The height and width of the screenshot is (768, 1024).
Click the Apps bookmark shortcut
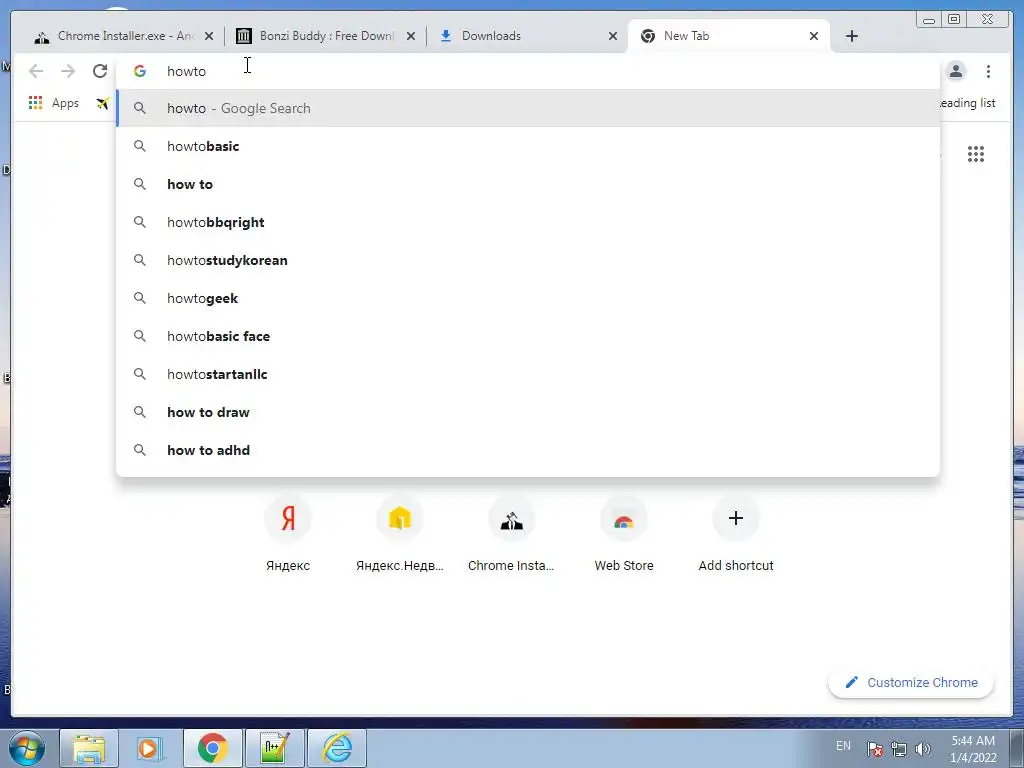click(54, 103)
